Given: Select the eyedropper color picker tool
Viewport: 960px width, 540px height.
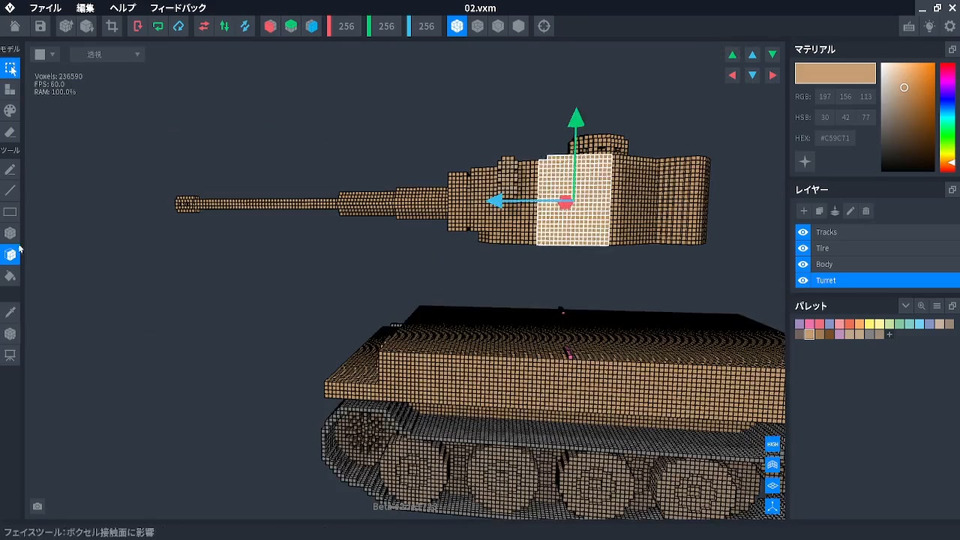Looking at the screenshot, I should [10, 312].
